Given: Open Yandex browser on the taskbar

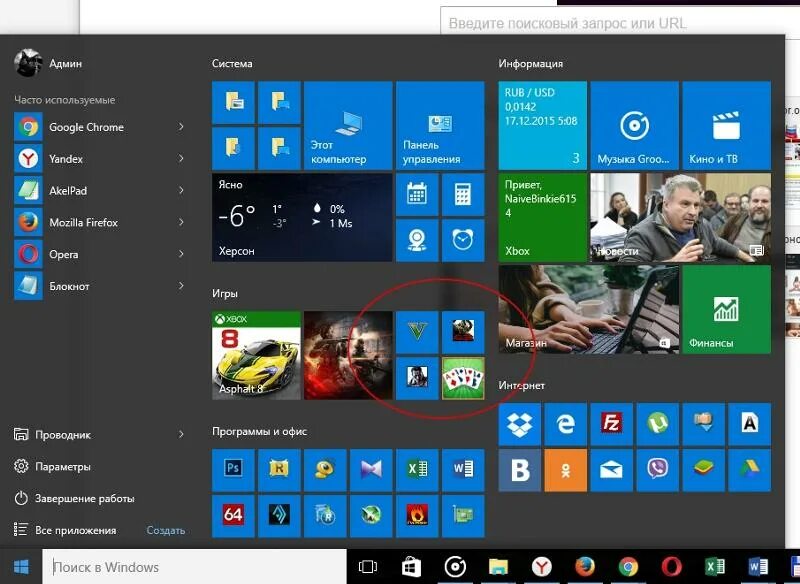Looking at the screenshot, I should 541,567.
